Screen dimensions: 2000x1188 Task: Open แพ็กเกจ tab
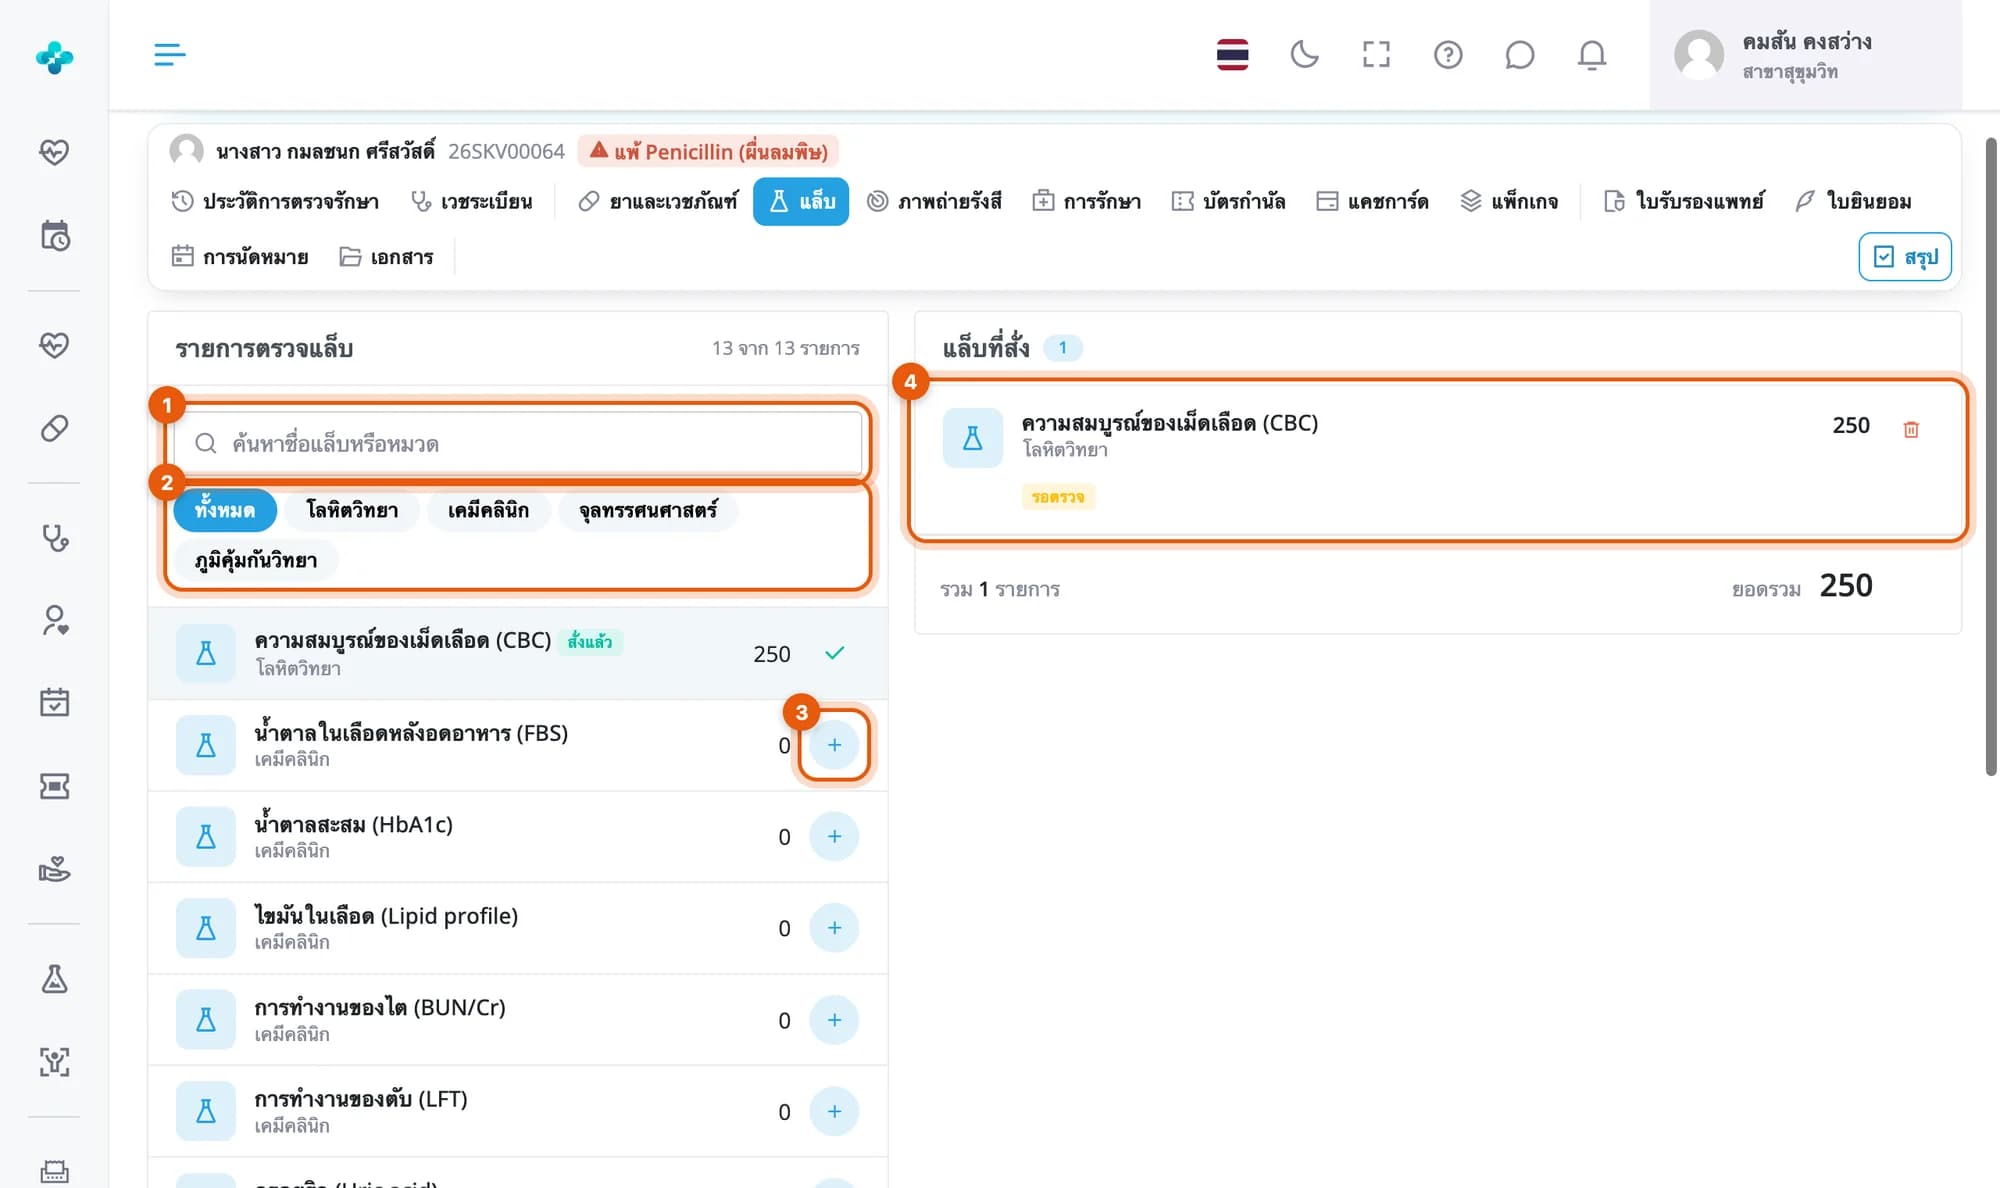(1509, 201)
